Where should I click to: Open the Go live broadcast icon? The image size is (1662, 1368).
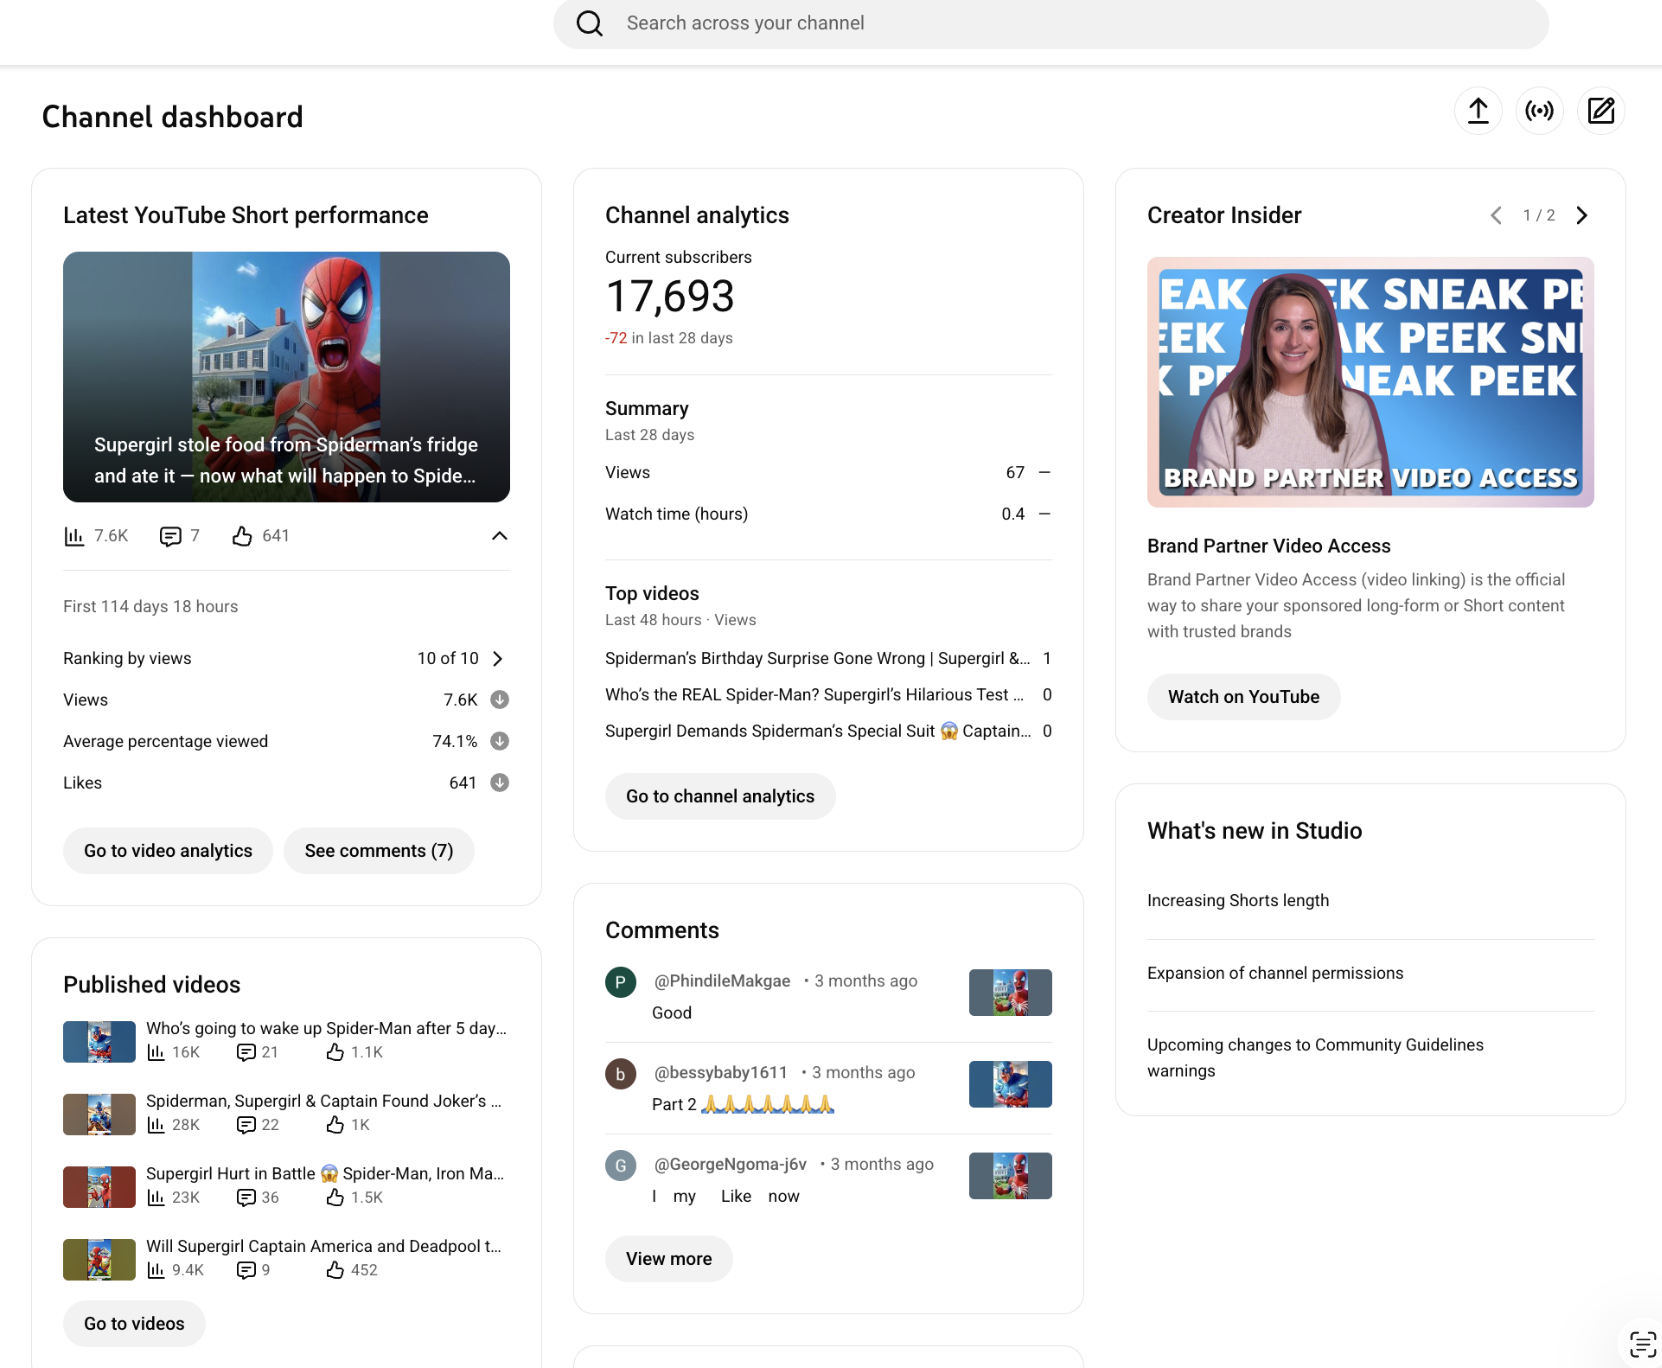pos(1540,111)
